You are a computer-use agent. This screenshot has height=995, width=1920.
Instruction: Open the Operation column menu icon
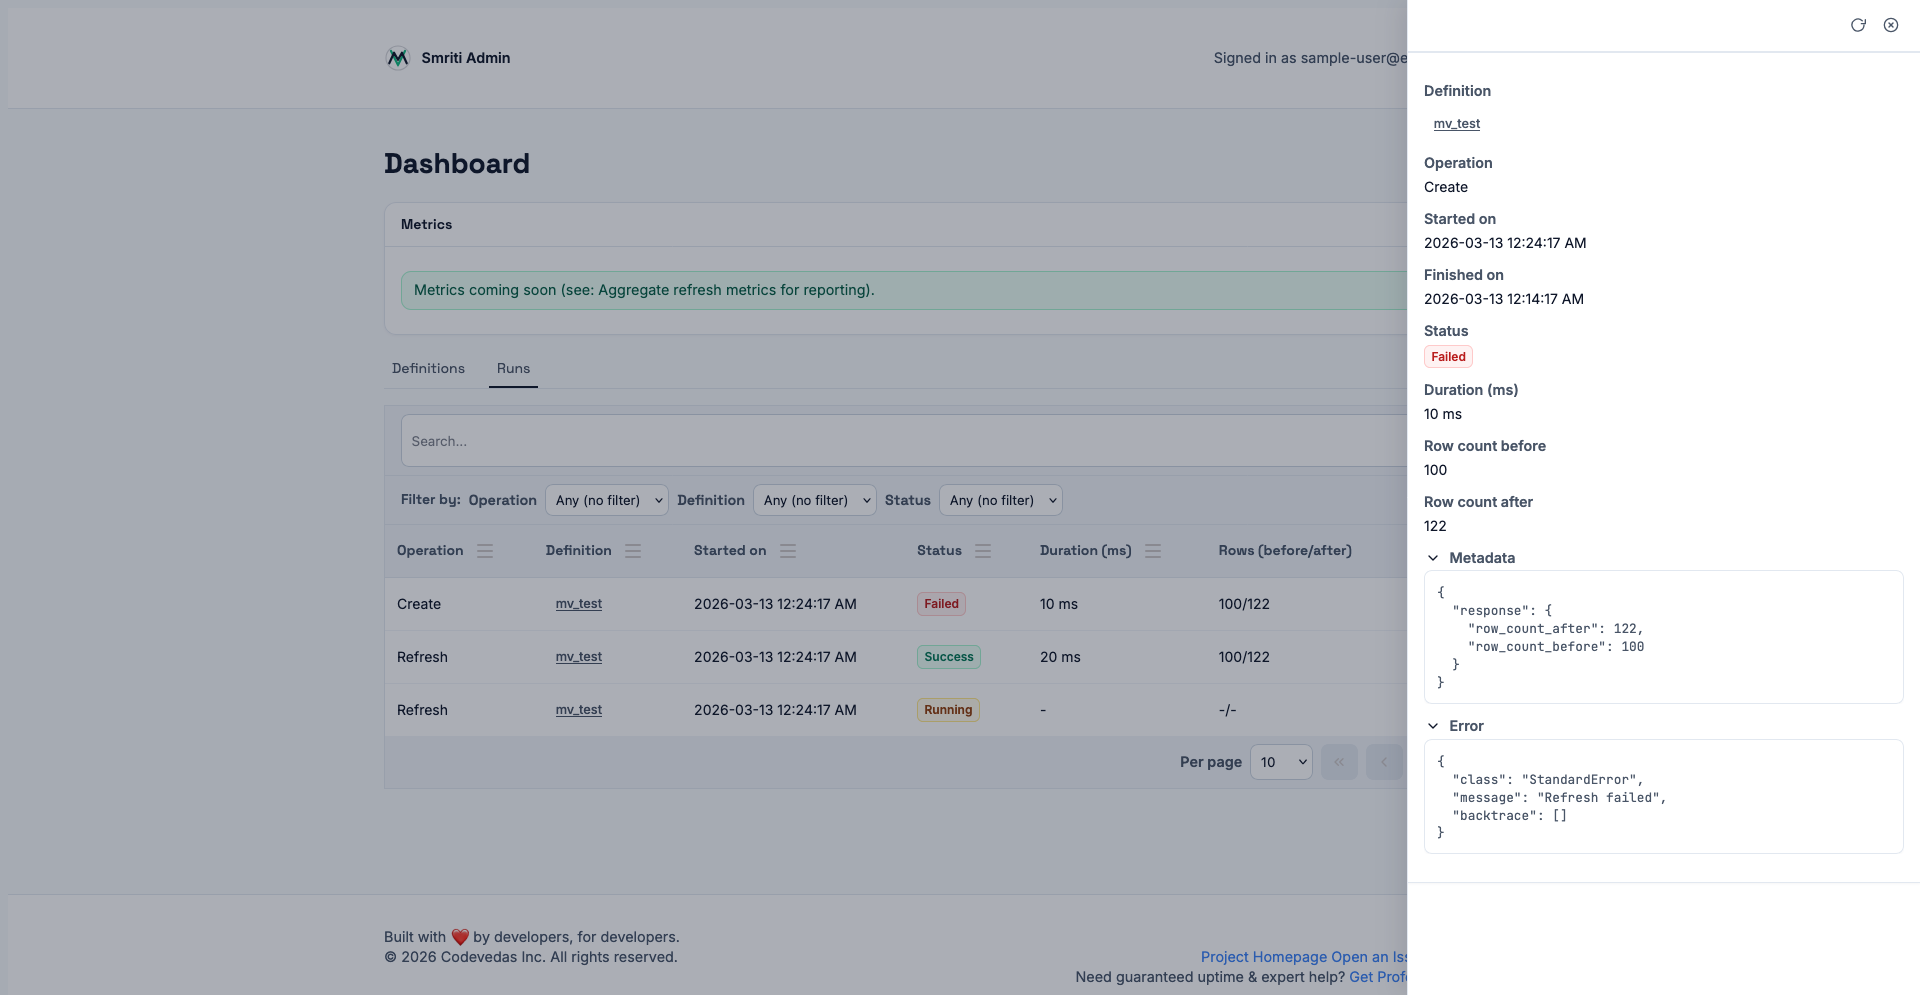[485, 551]
